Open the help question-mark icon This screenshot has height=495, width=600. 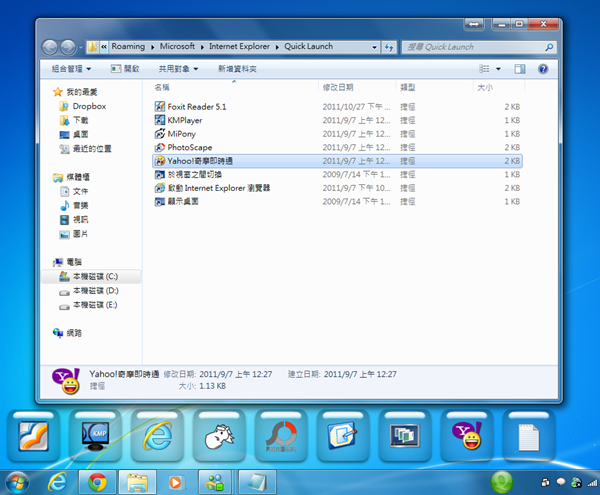[543, 69]
